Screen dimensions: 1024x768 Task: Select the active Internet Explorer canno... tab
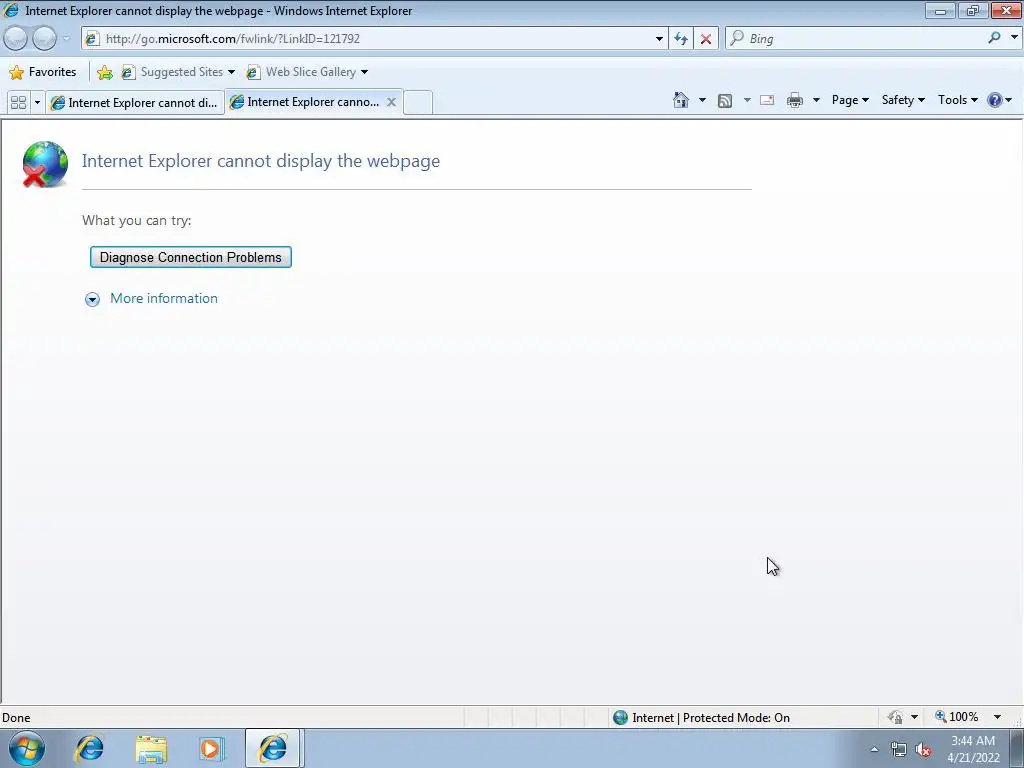(x=306, y=102)
